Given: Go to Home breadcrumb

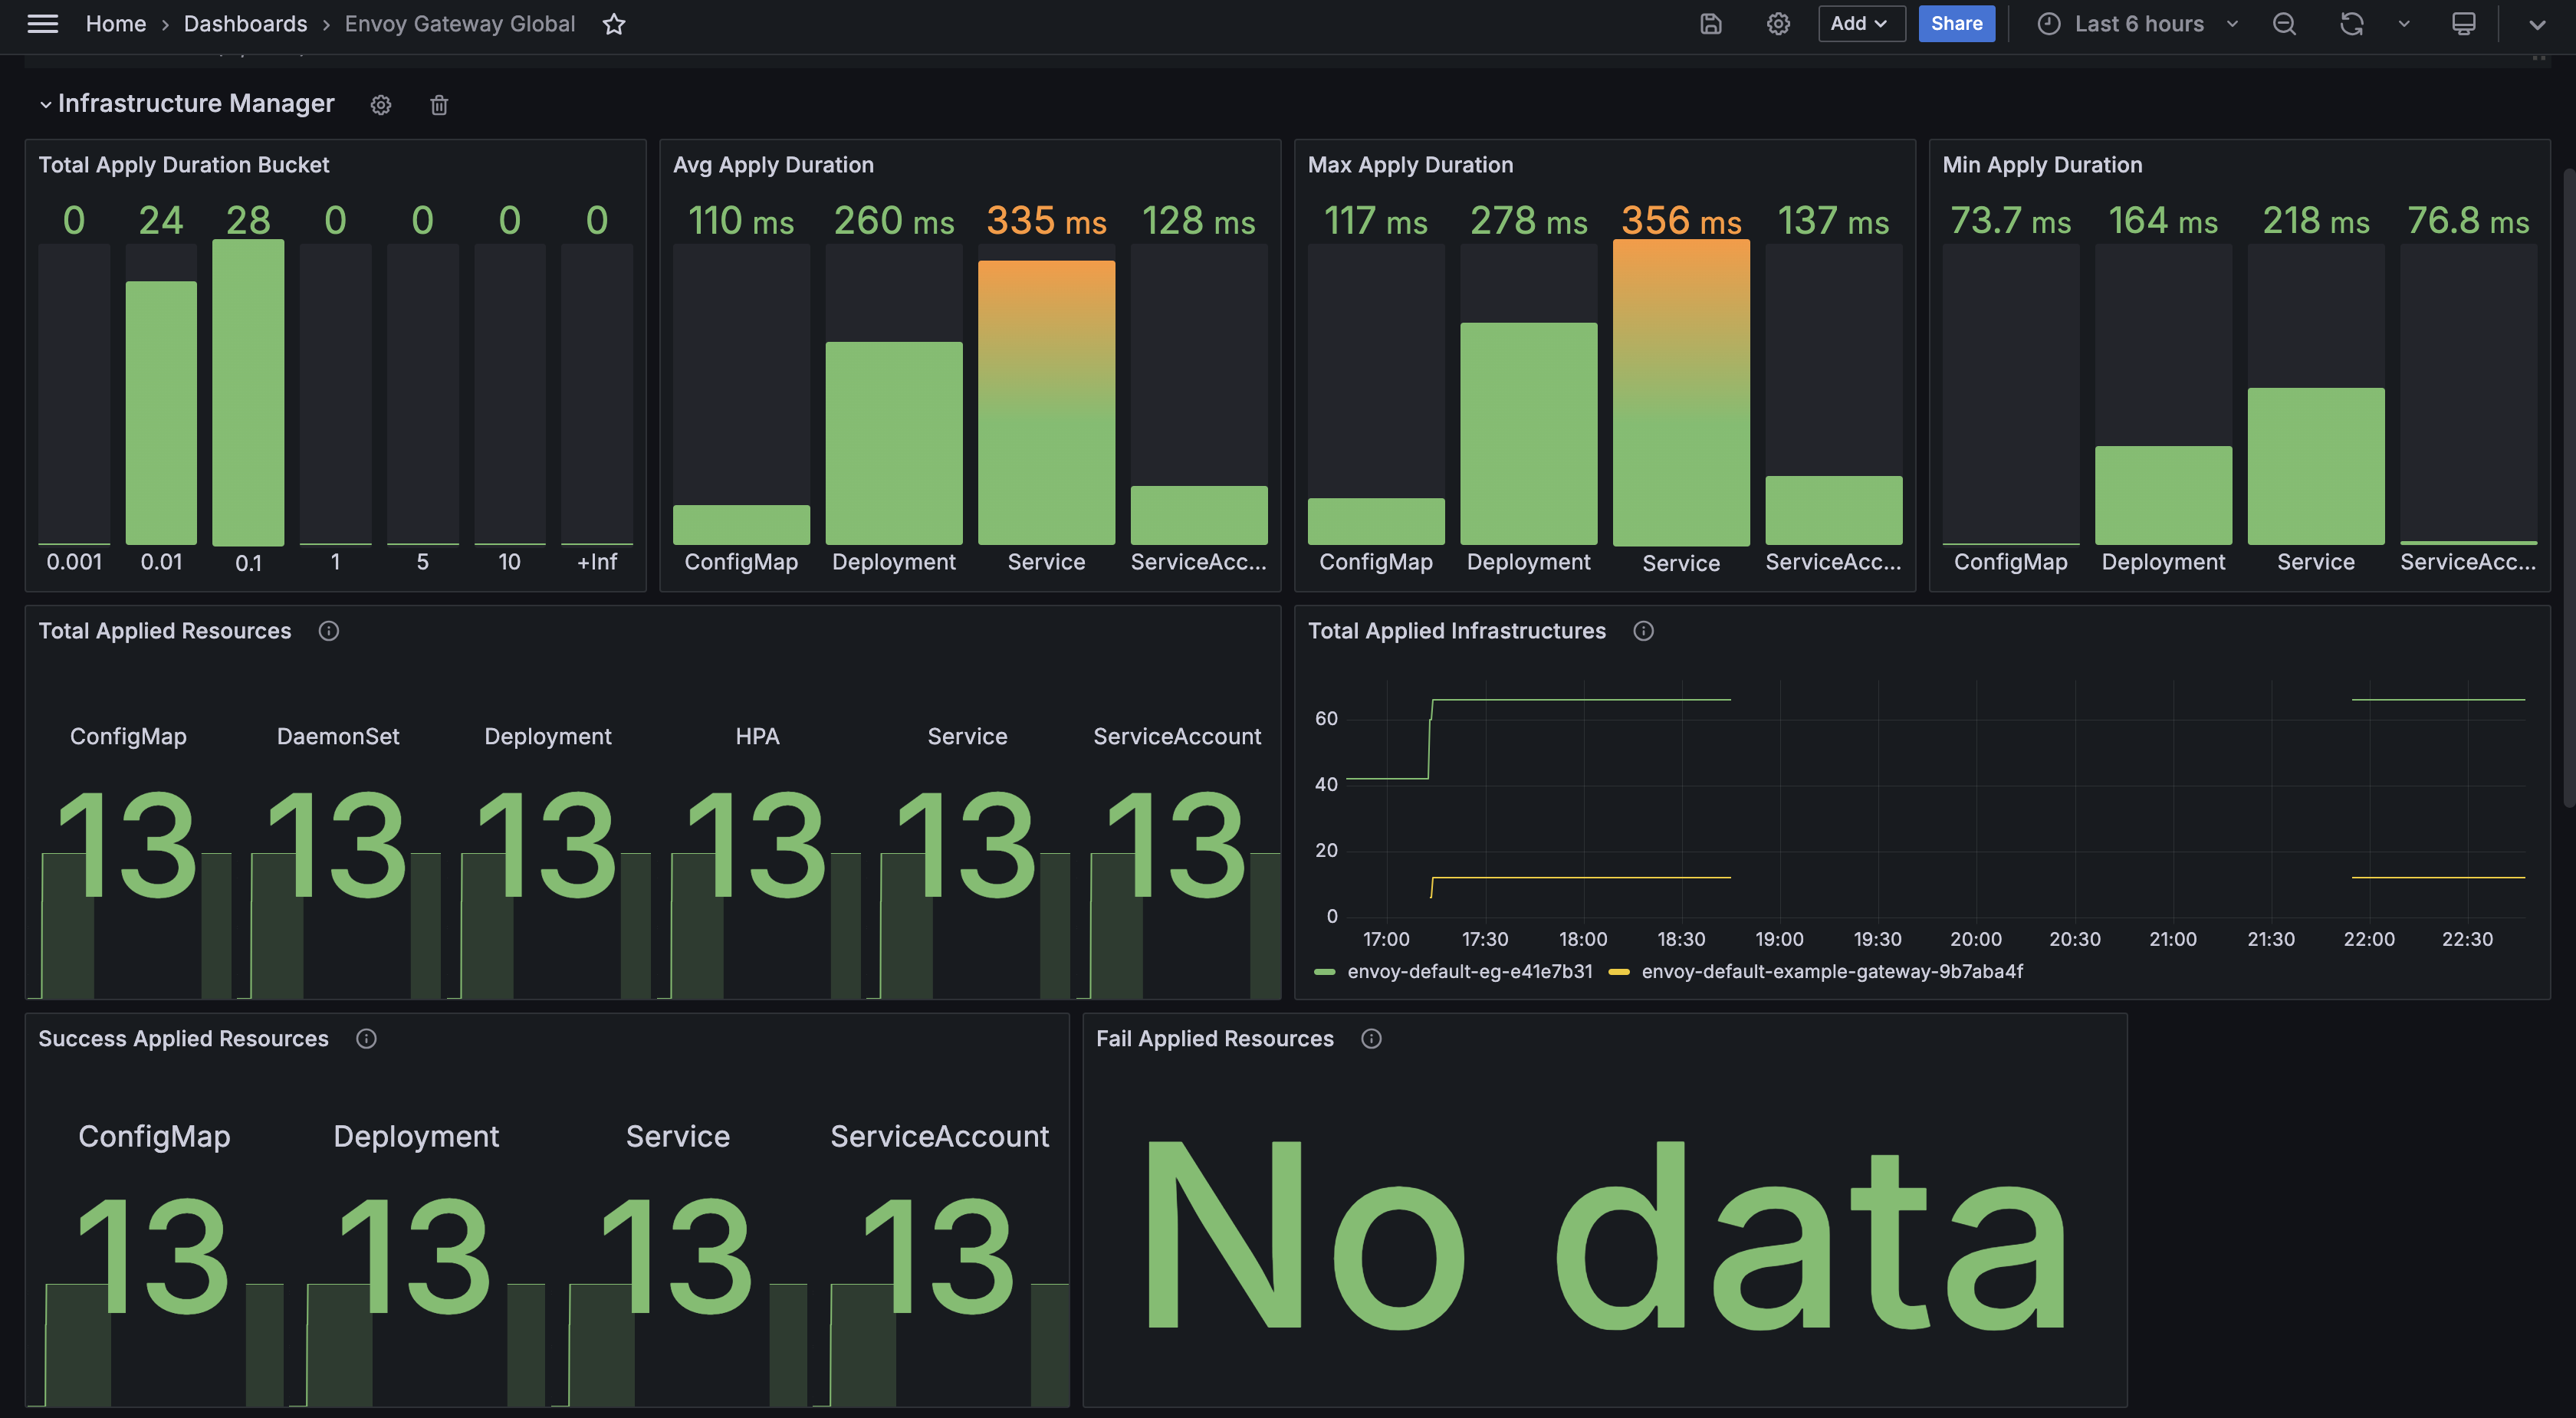Looking at the screenshot, I should pyautogui.click(x=116, y=24).
